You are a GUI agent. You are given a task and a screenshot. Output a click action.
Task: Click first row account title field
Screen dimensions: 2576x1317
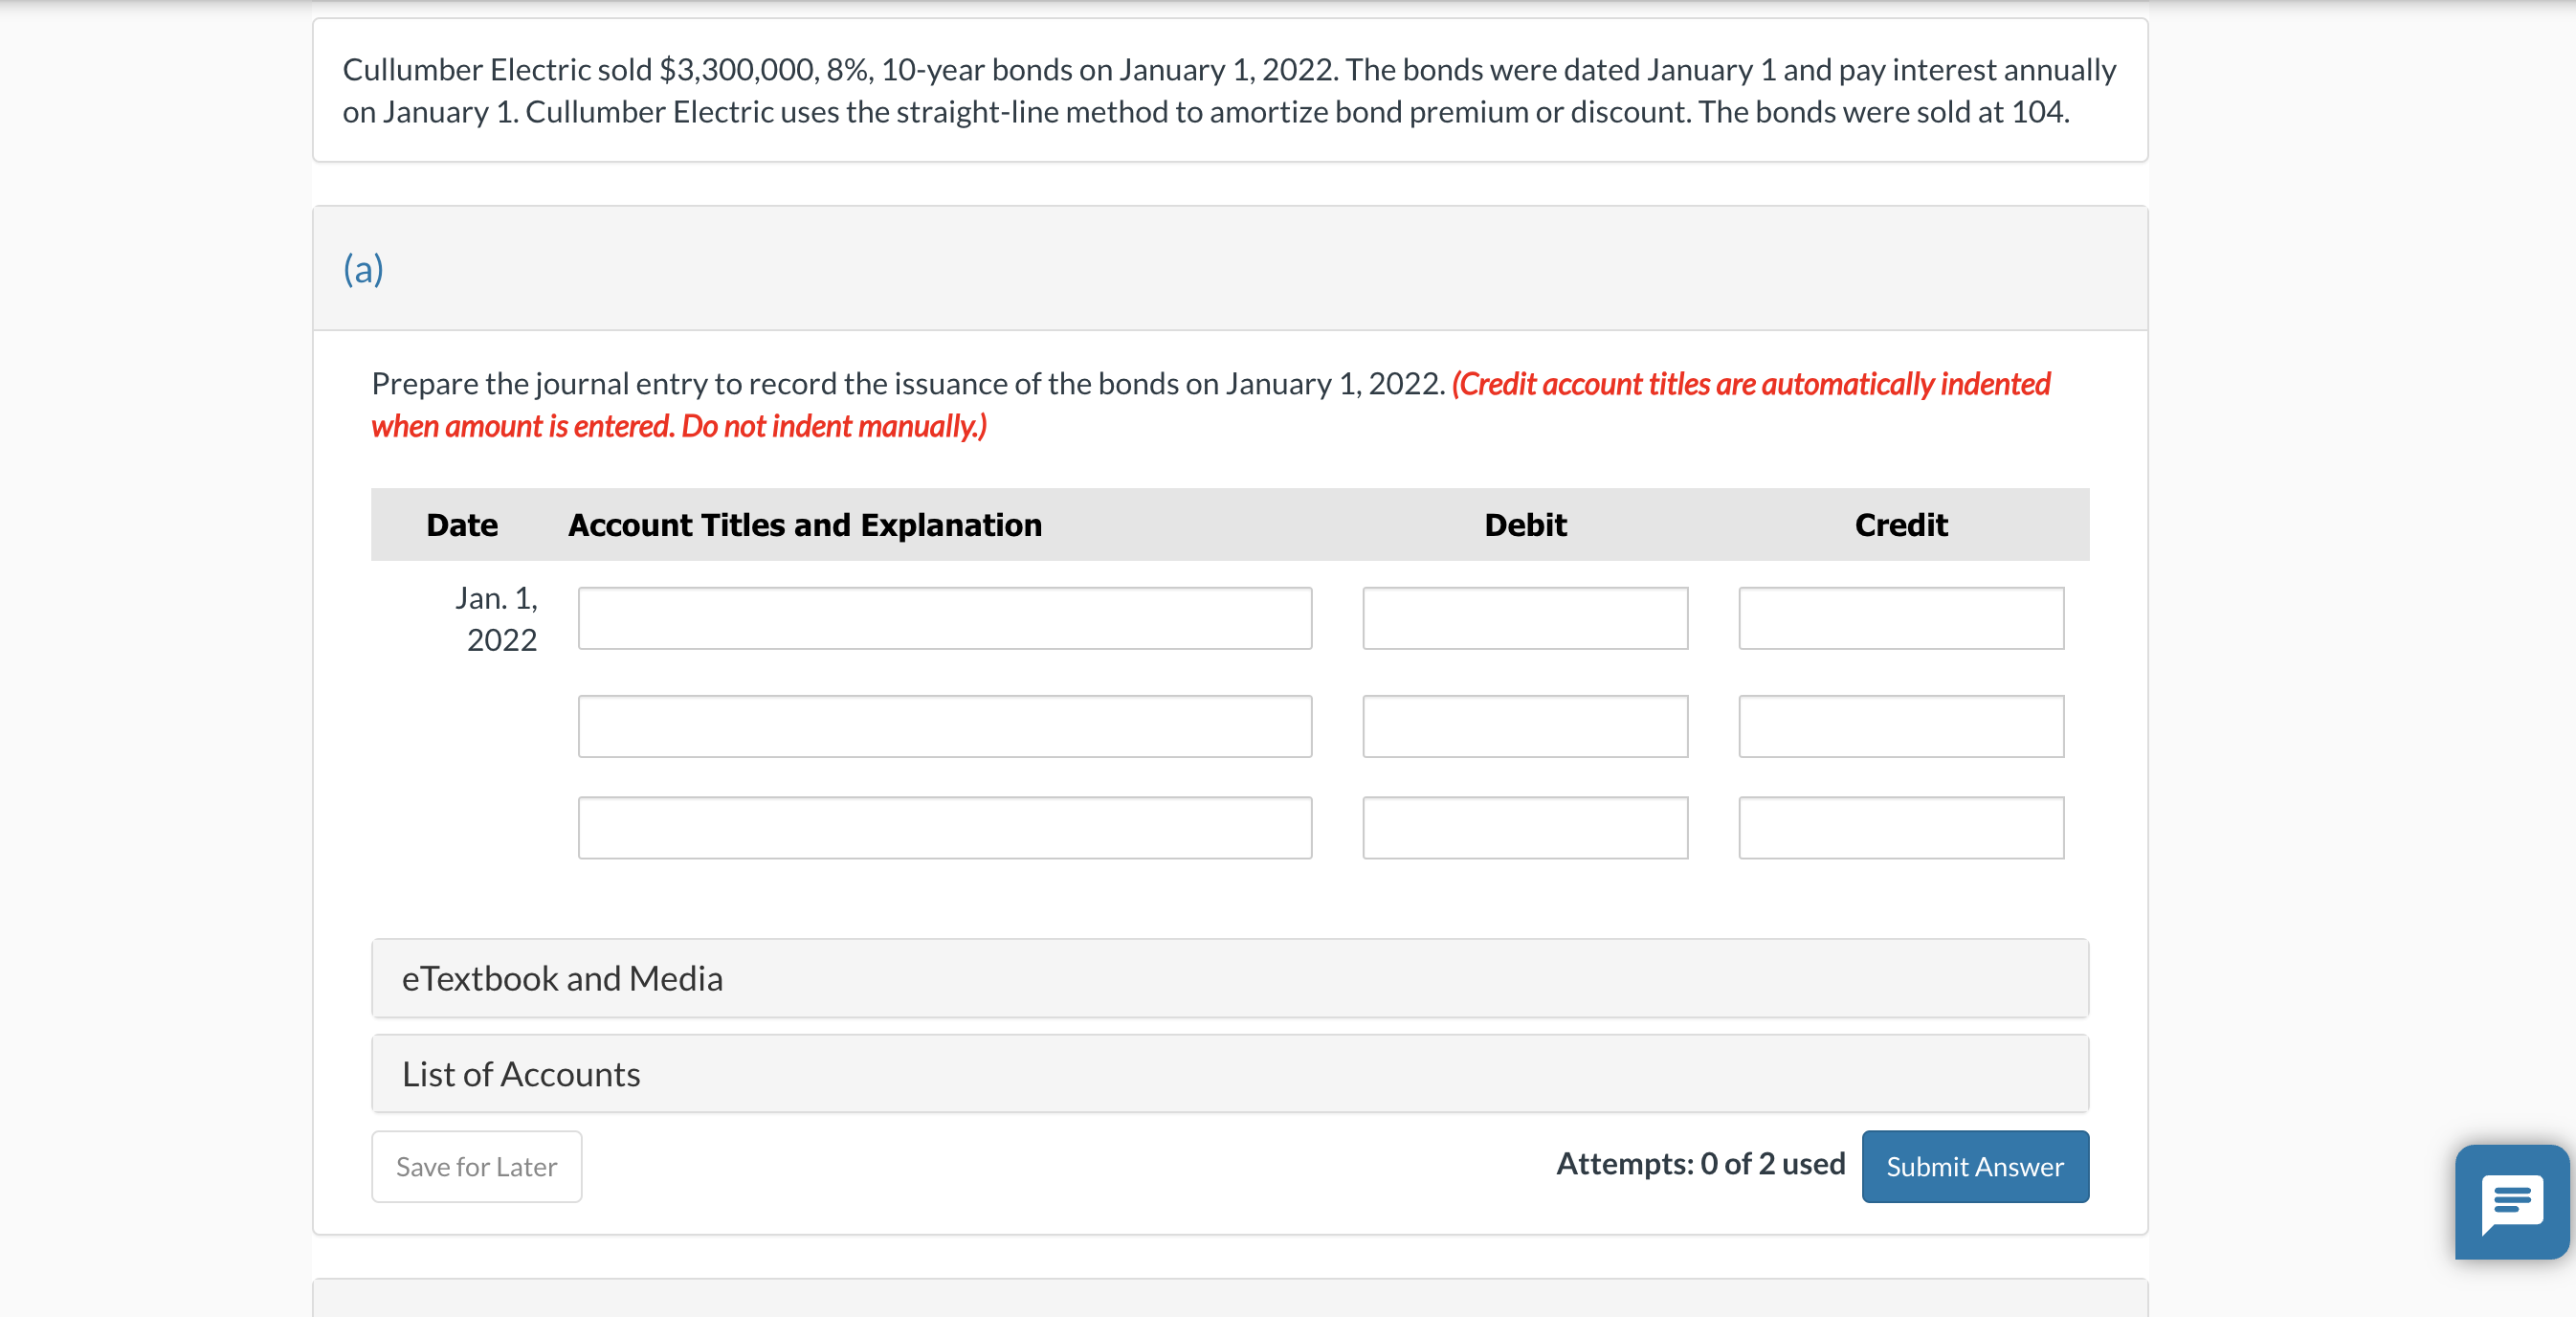[944, 618]
